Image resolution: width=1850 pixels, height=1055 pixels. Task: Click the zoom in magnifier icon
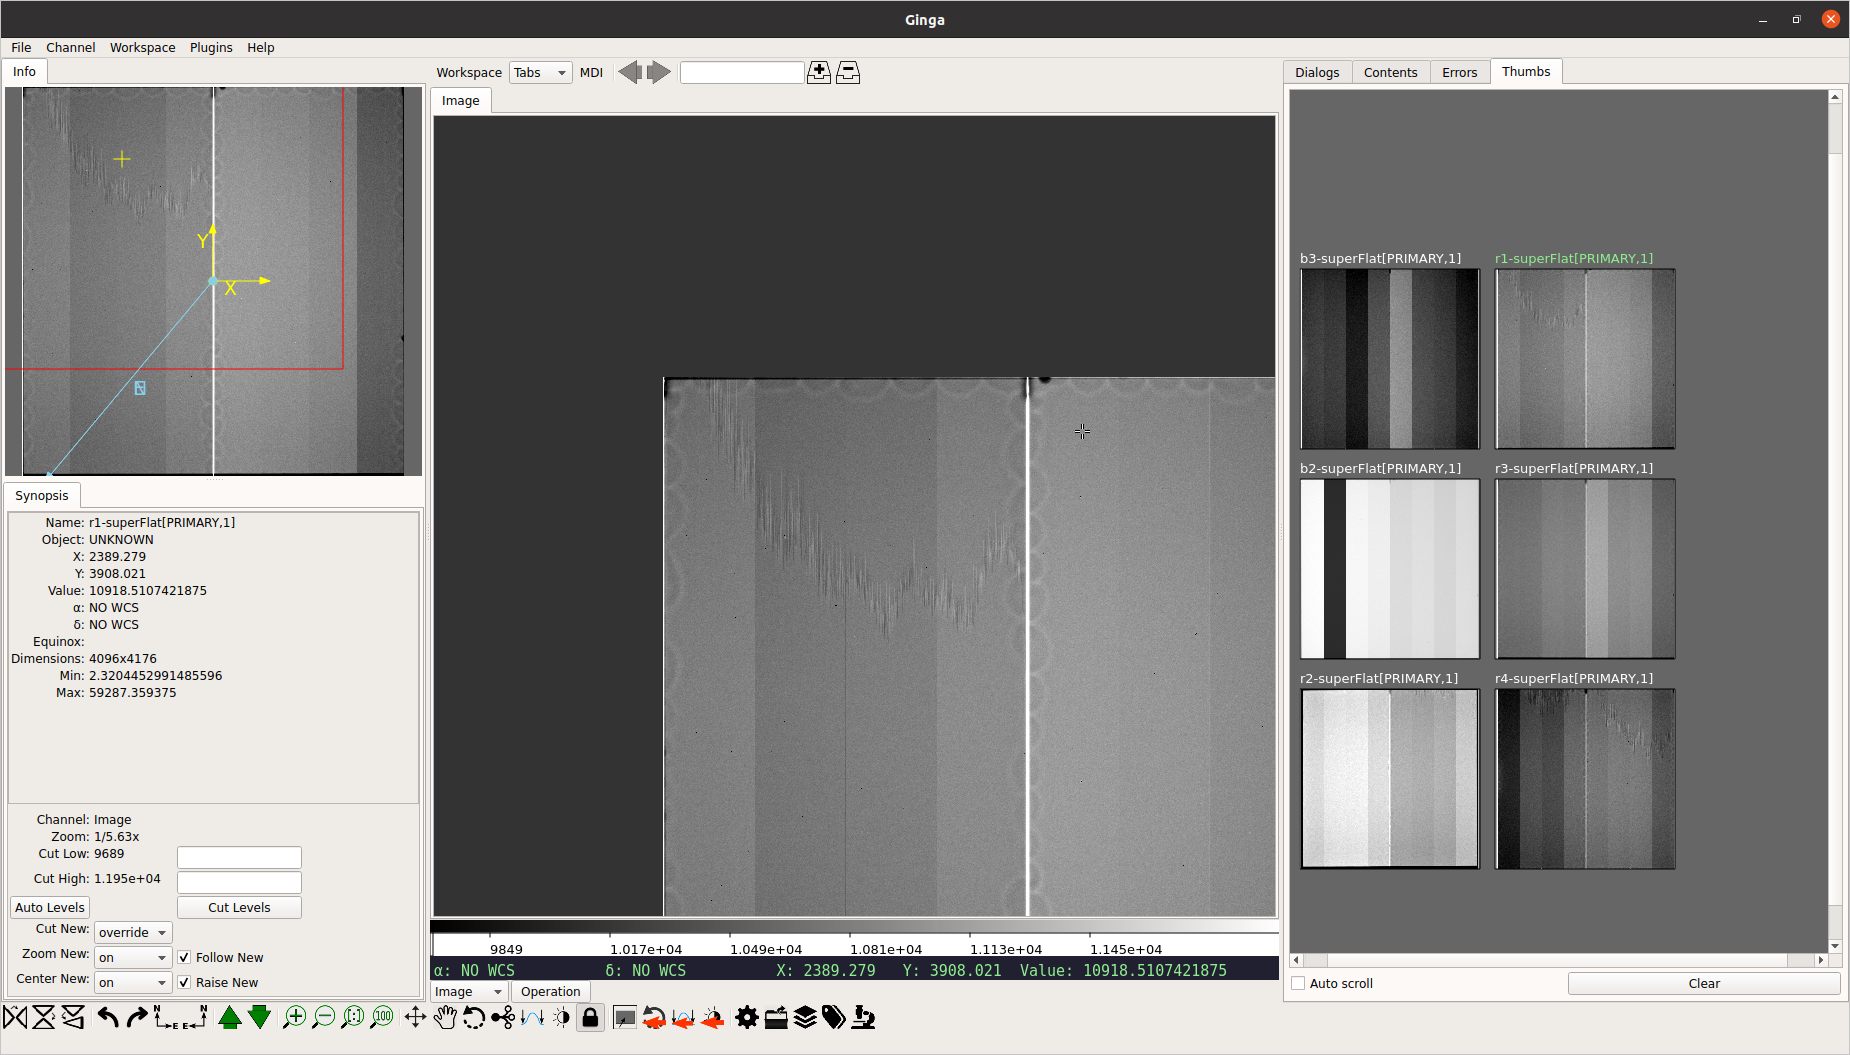click(294, 1018)
